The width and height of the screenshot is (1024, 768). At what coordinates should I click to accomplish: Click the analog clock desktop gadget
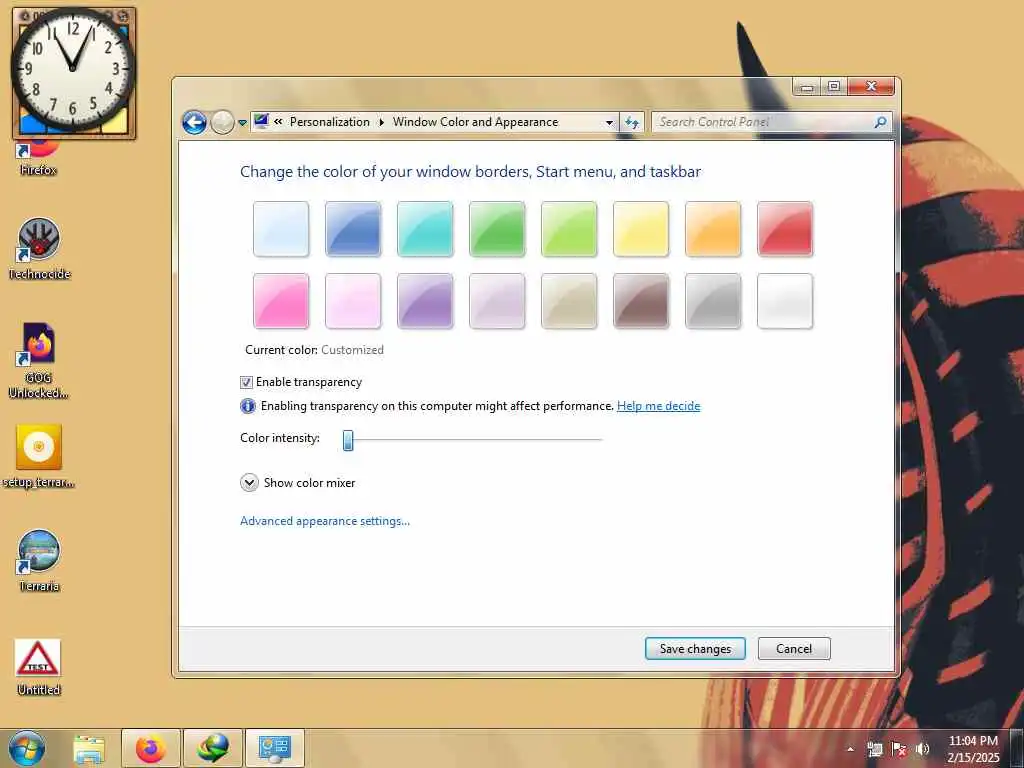tap(73, 71)
